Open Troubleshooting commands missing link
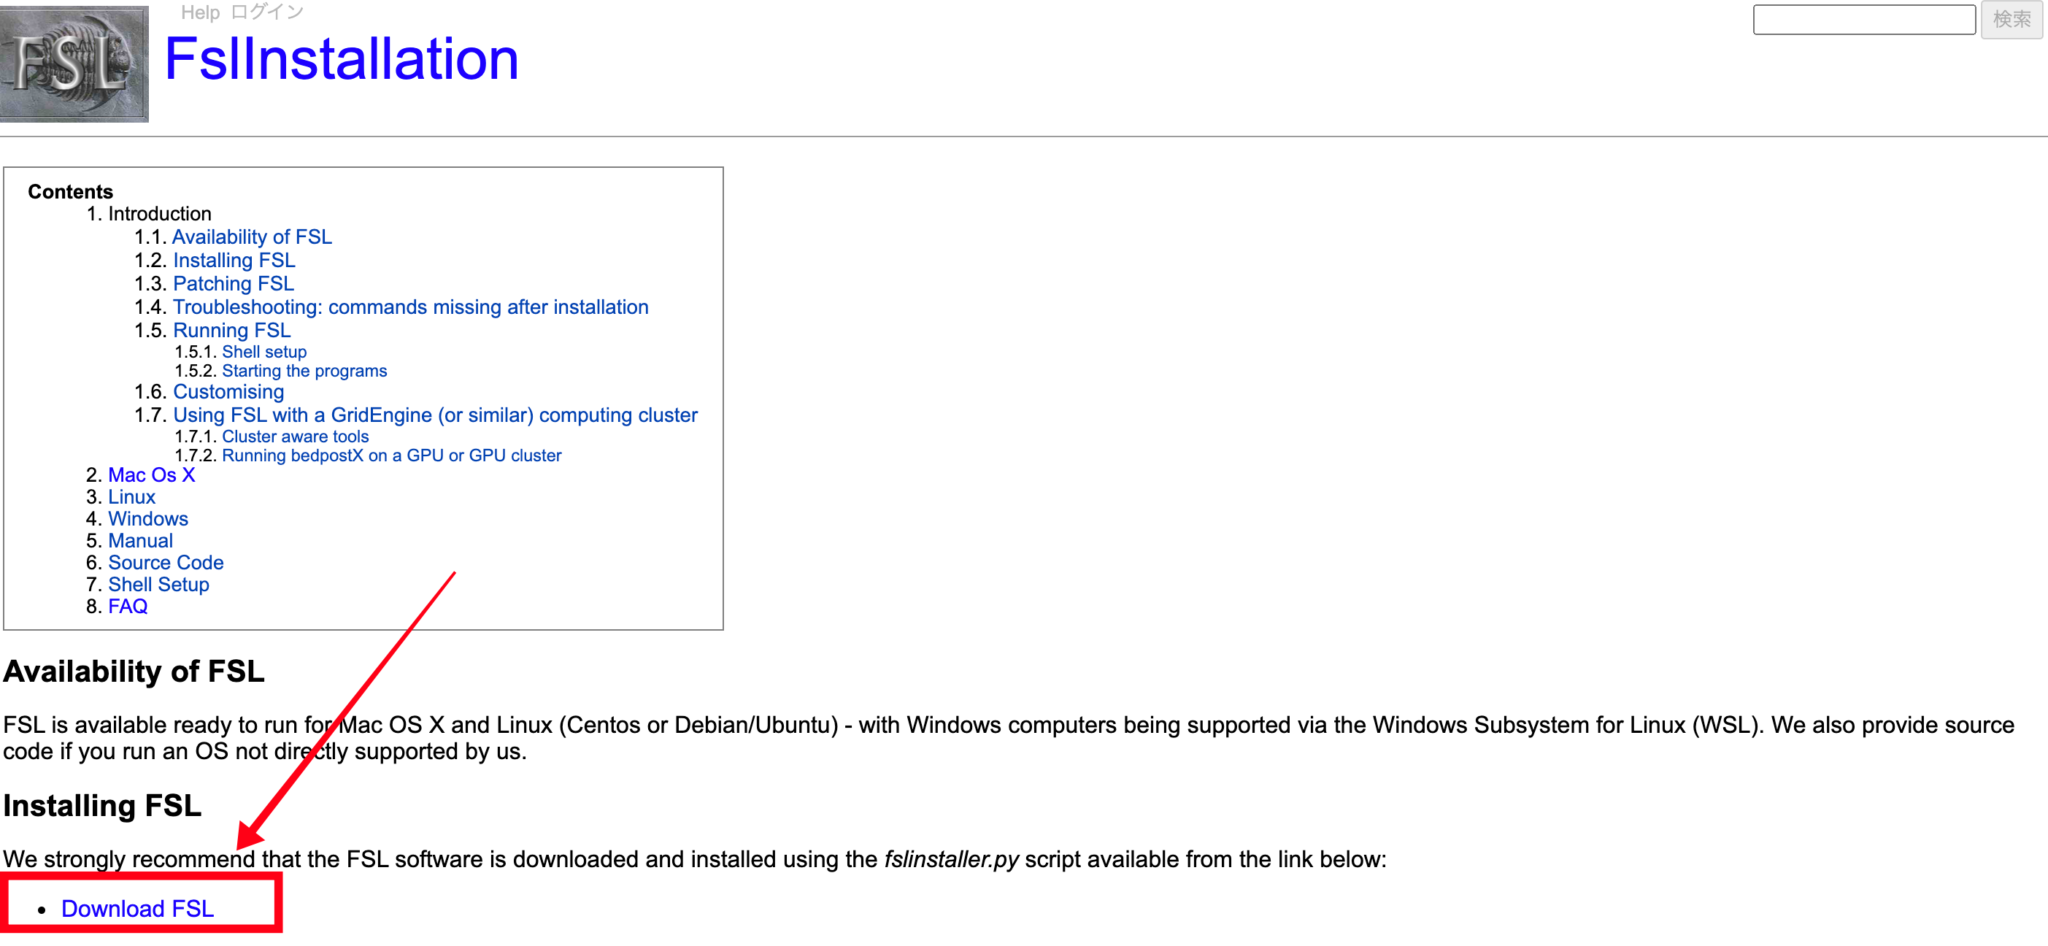 (x=410, y=307)
